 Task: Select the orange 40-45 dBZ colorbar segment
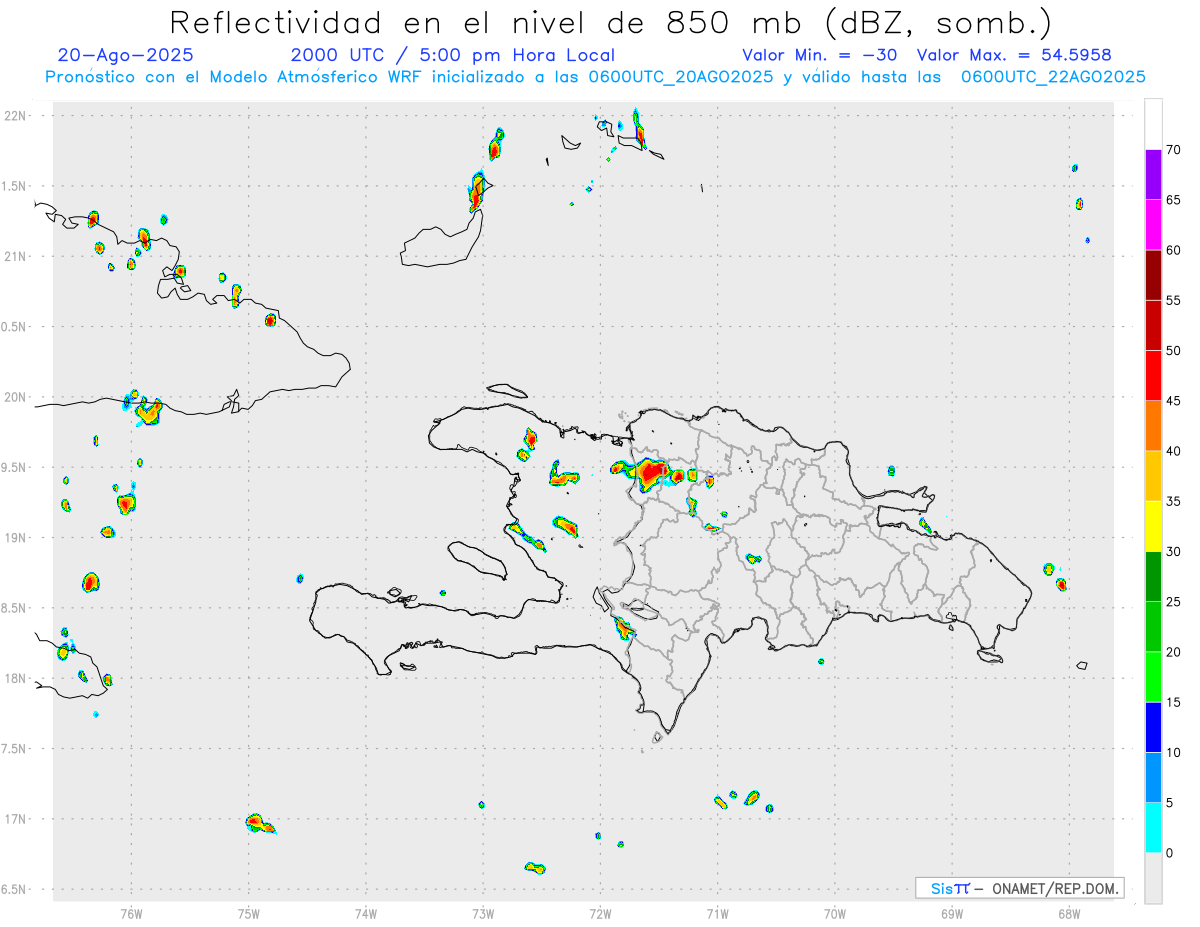[1153, 425]
